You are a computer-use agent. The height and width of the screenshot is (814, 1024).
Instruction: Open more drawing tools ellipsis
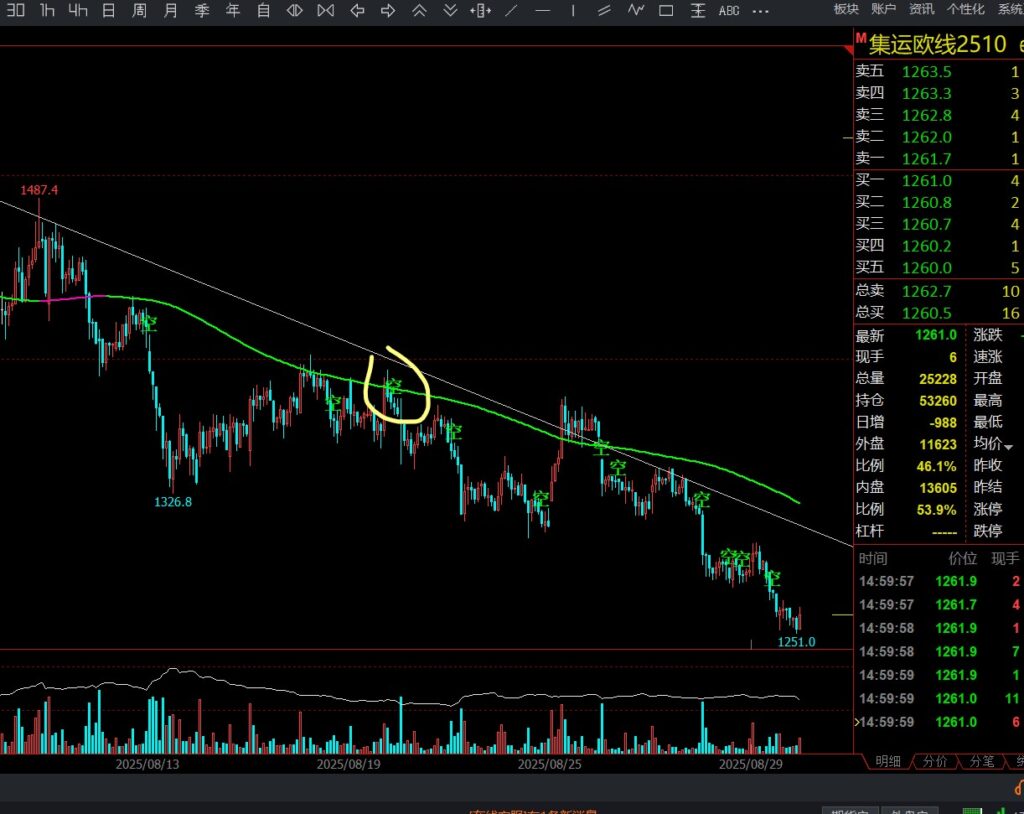coord(760,11)
